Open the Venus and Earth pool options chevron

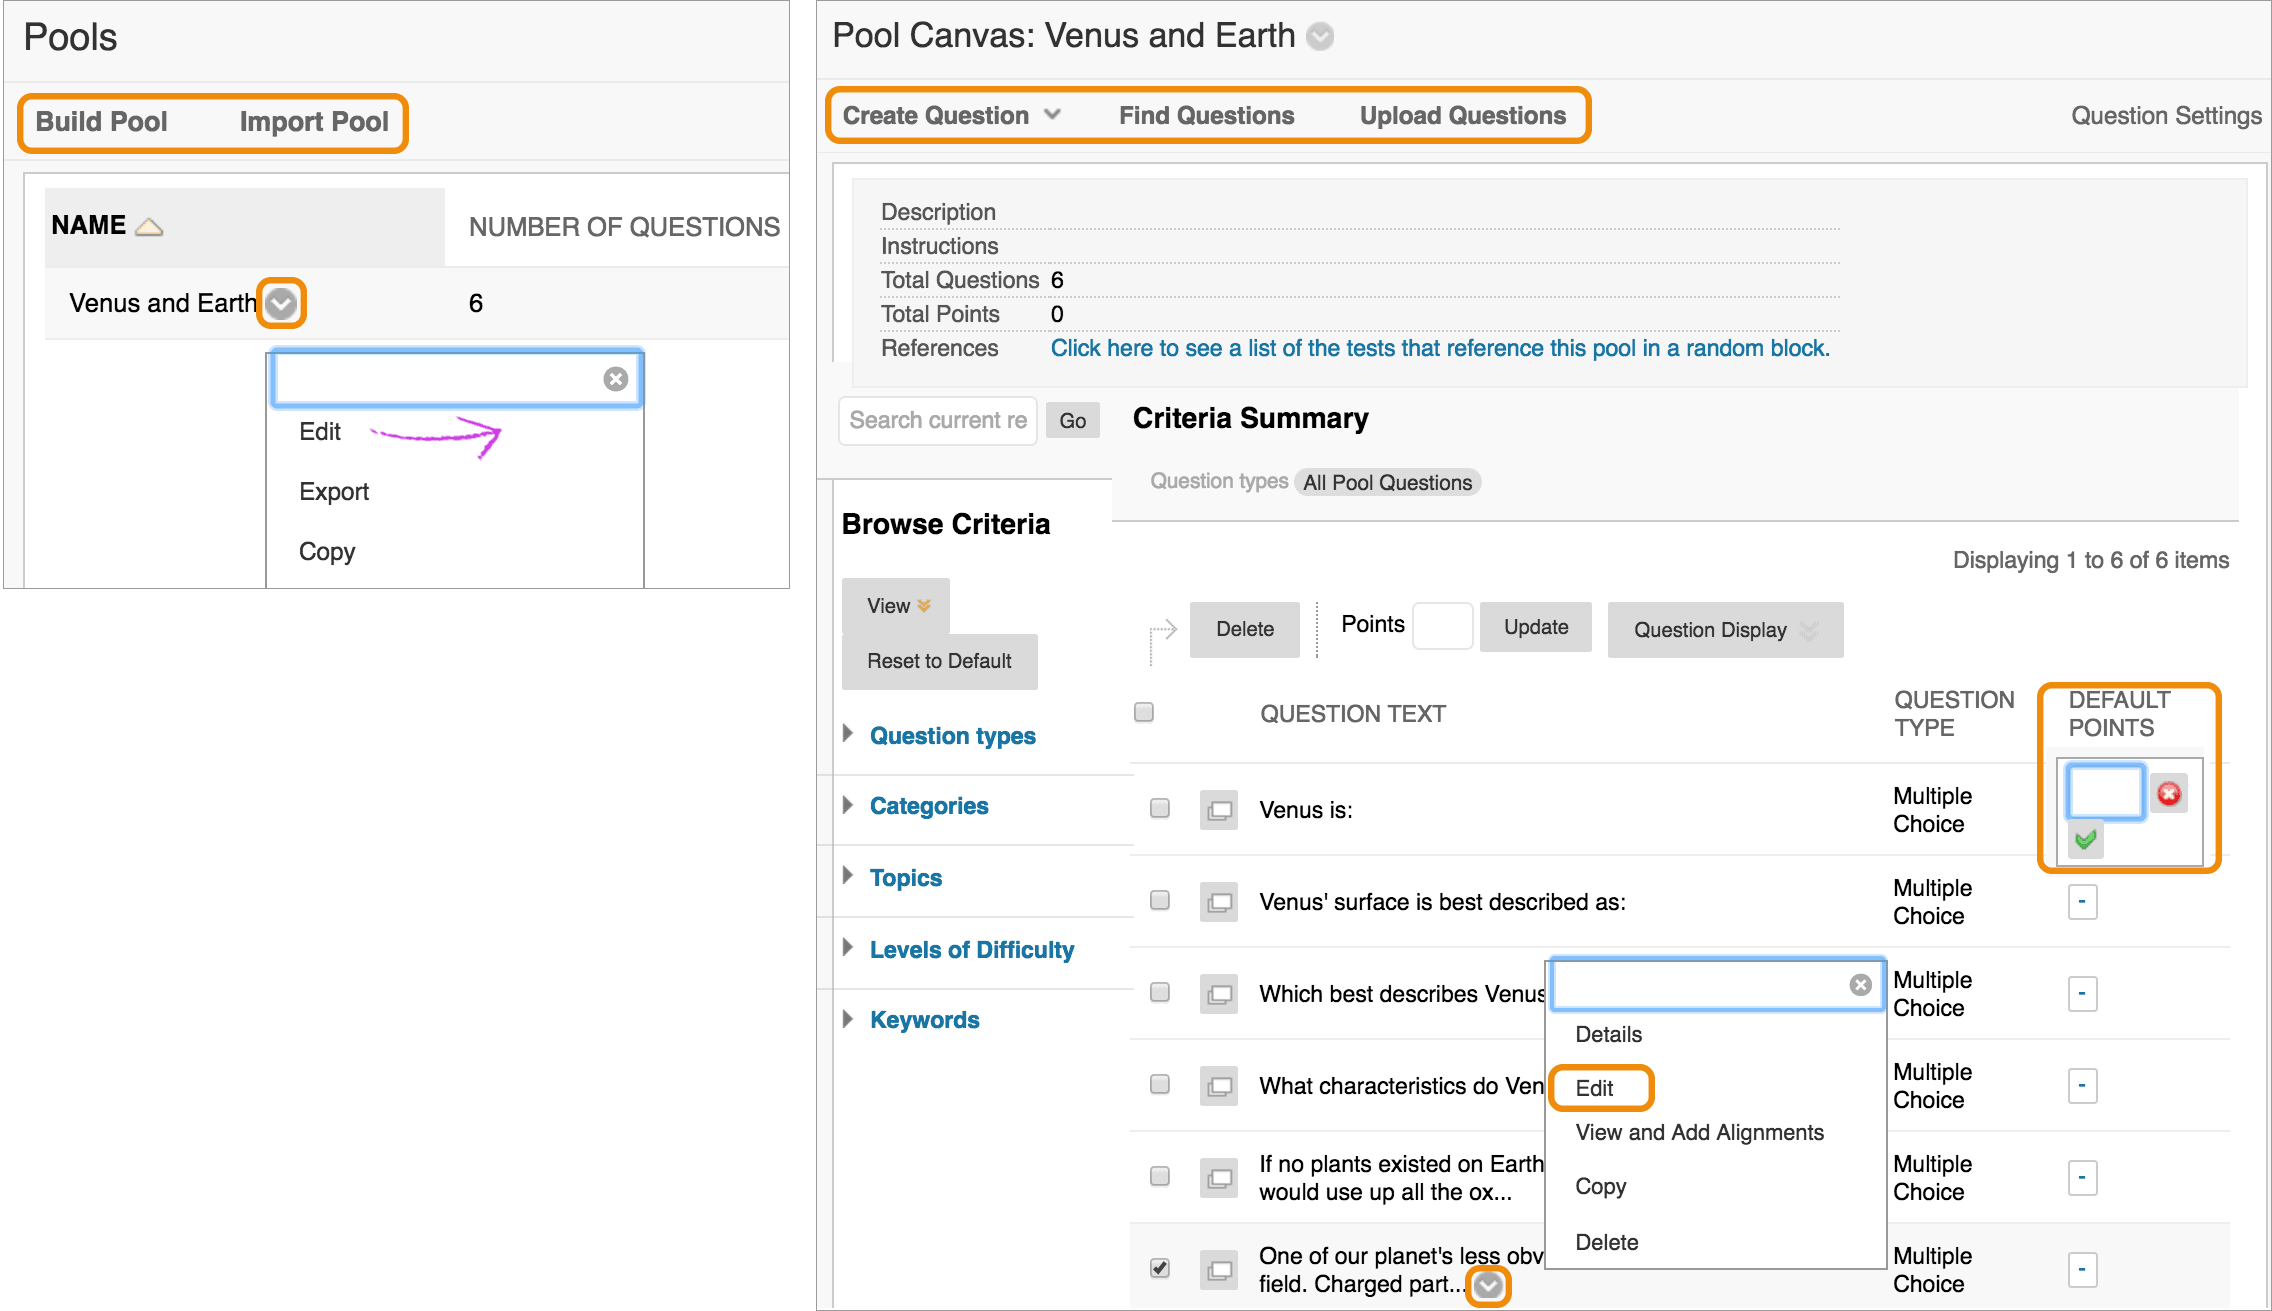tap(281, 303)
